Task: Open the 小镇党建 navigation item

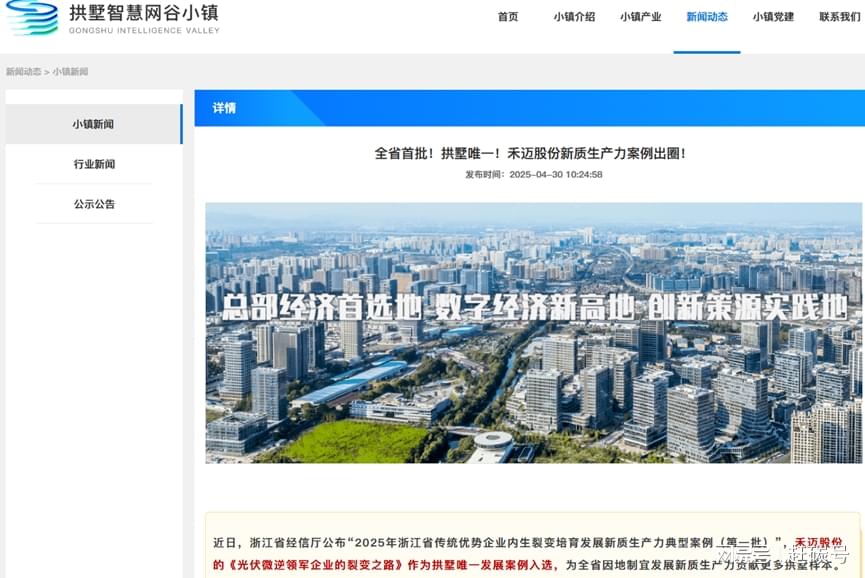Action: (x=773, y=17)
